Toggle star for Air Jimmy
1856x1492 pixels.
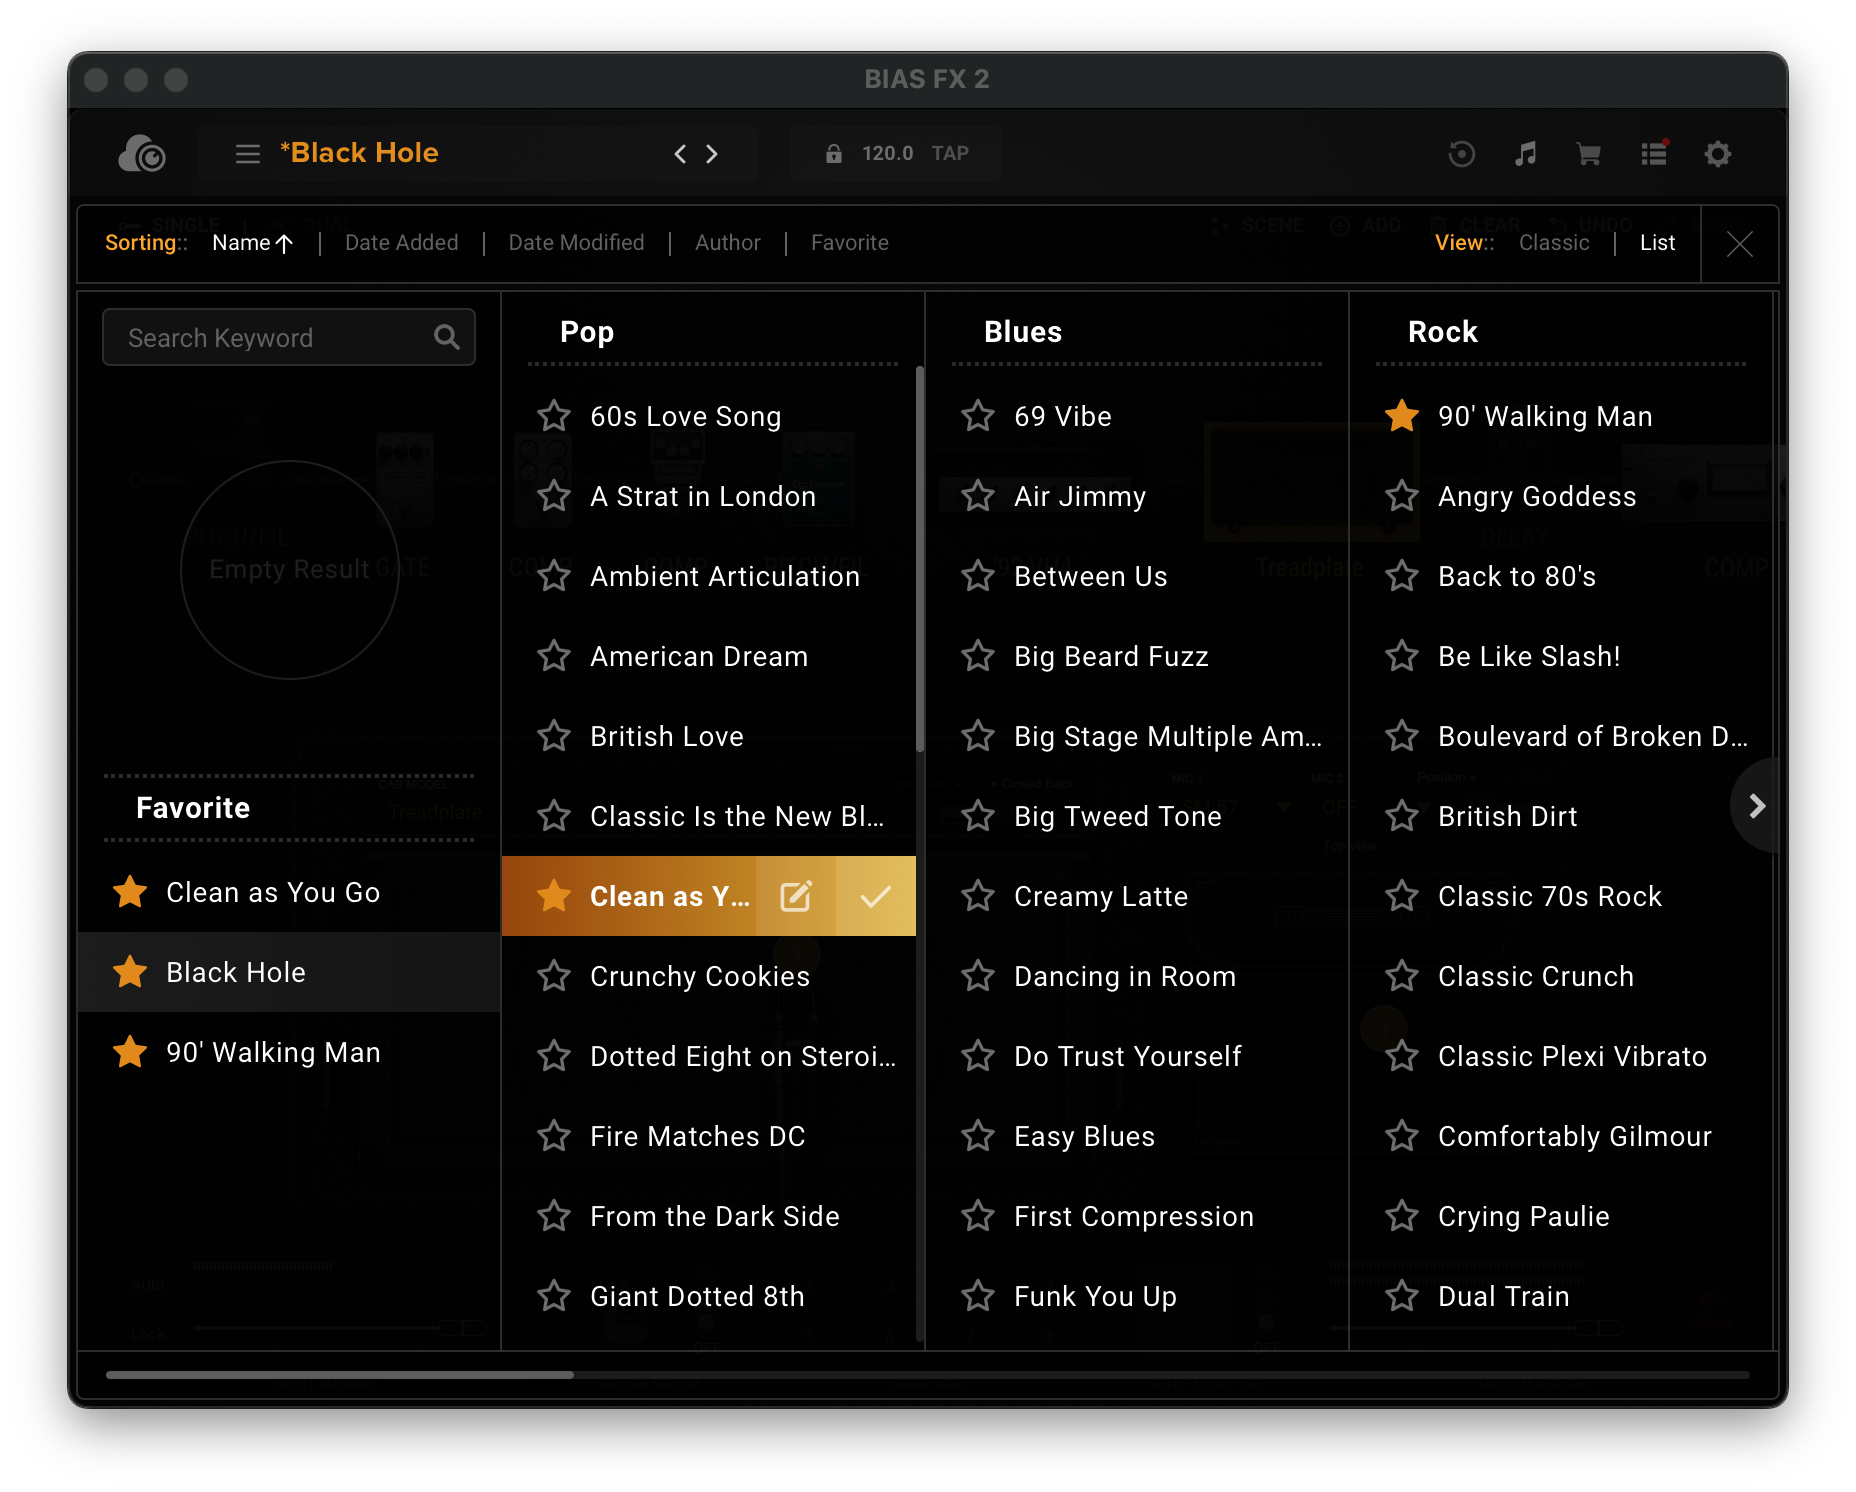click(x=978, y=496)
